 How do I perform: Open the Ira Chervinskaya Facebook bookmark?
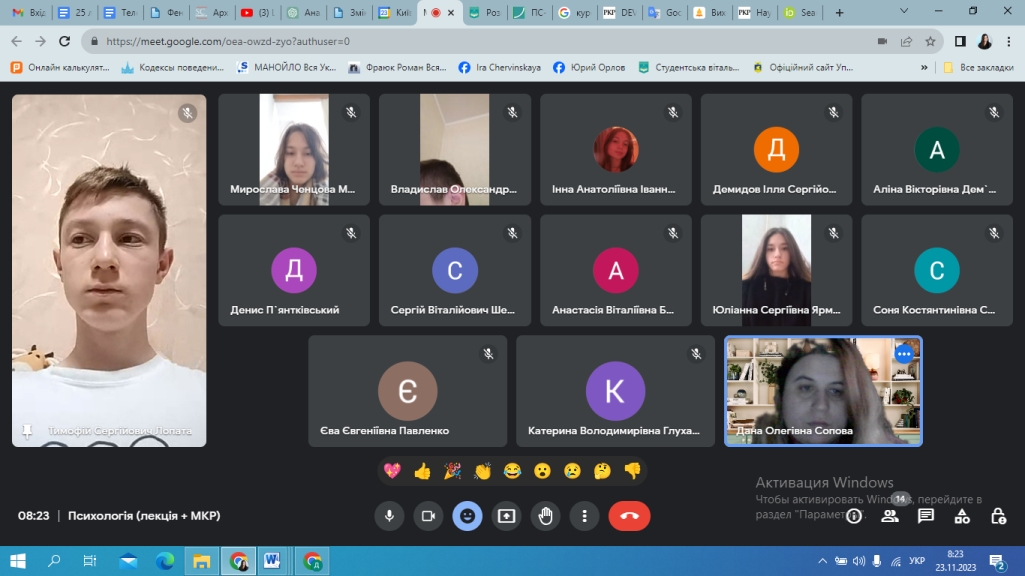tap(500, 67)
